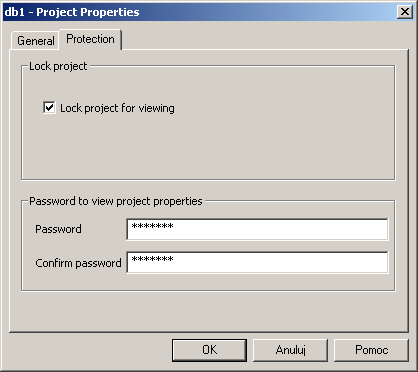418x372 pixels.
Task: Switch to the General tab
Action: pos(35,41)
